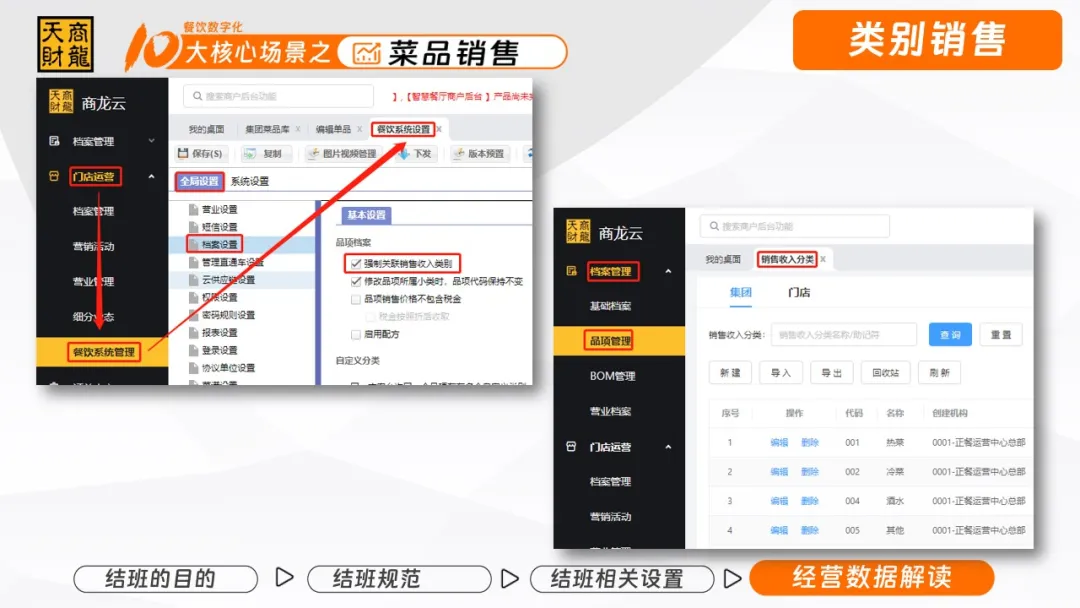Click 档案管理 sidebar icon in 餐饮系统设置 window
The image size is (1080, 608).
54,141
